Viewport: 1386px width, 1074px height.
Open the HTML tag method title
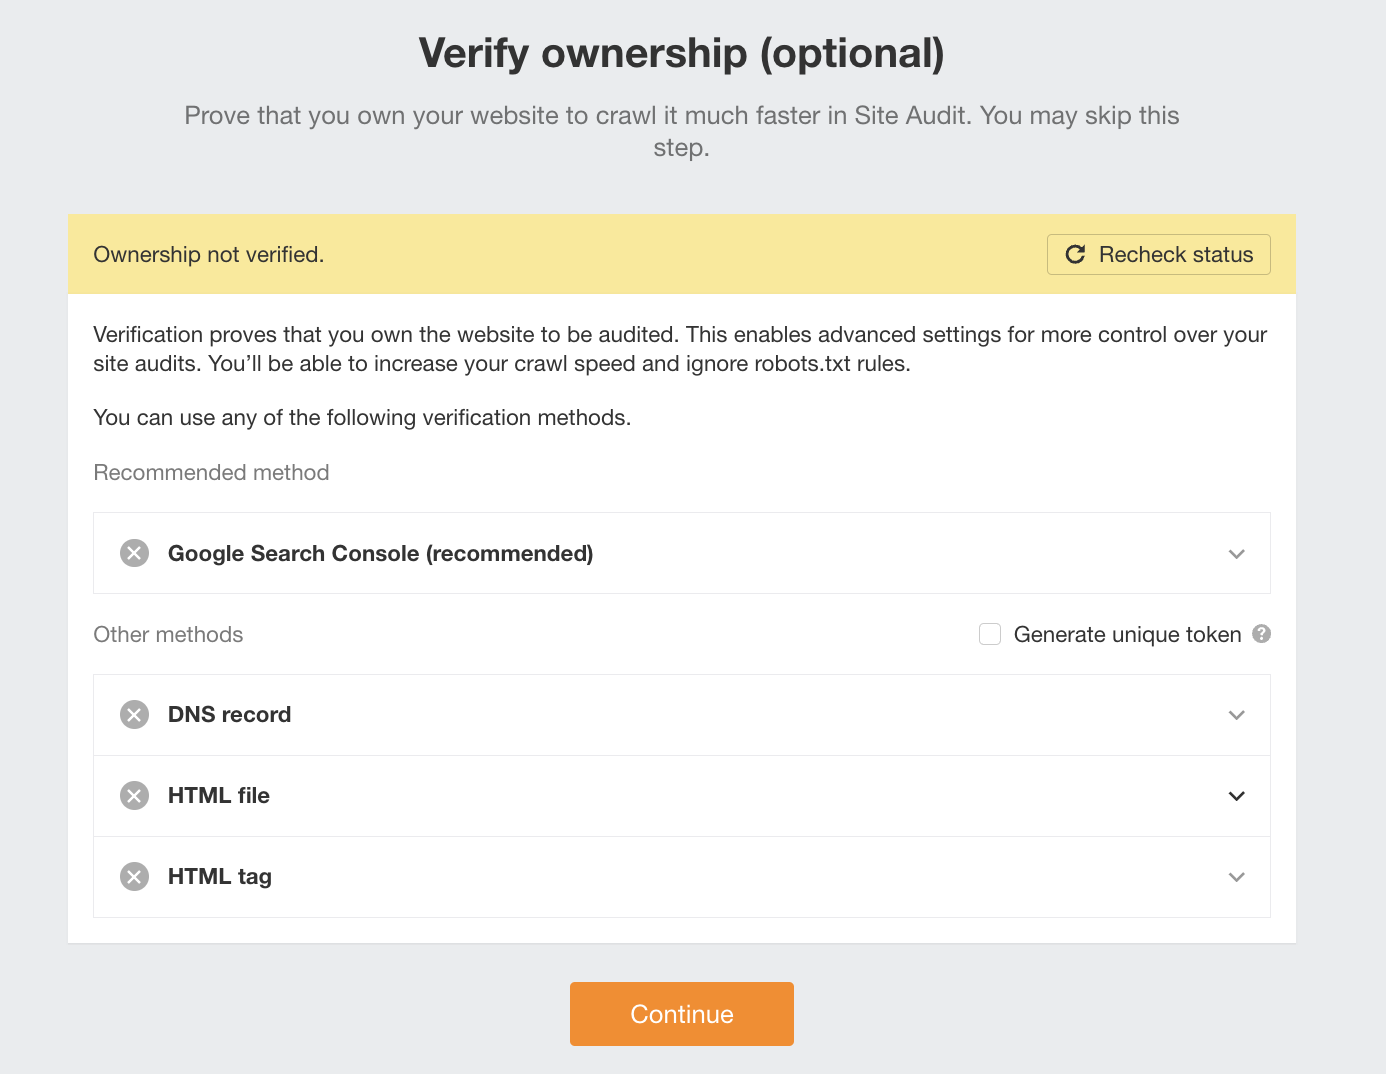pos(220,876)
